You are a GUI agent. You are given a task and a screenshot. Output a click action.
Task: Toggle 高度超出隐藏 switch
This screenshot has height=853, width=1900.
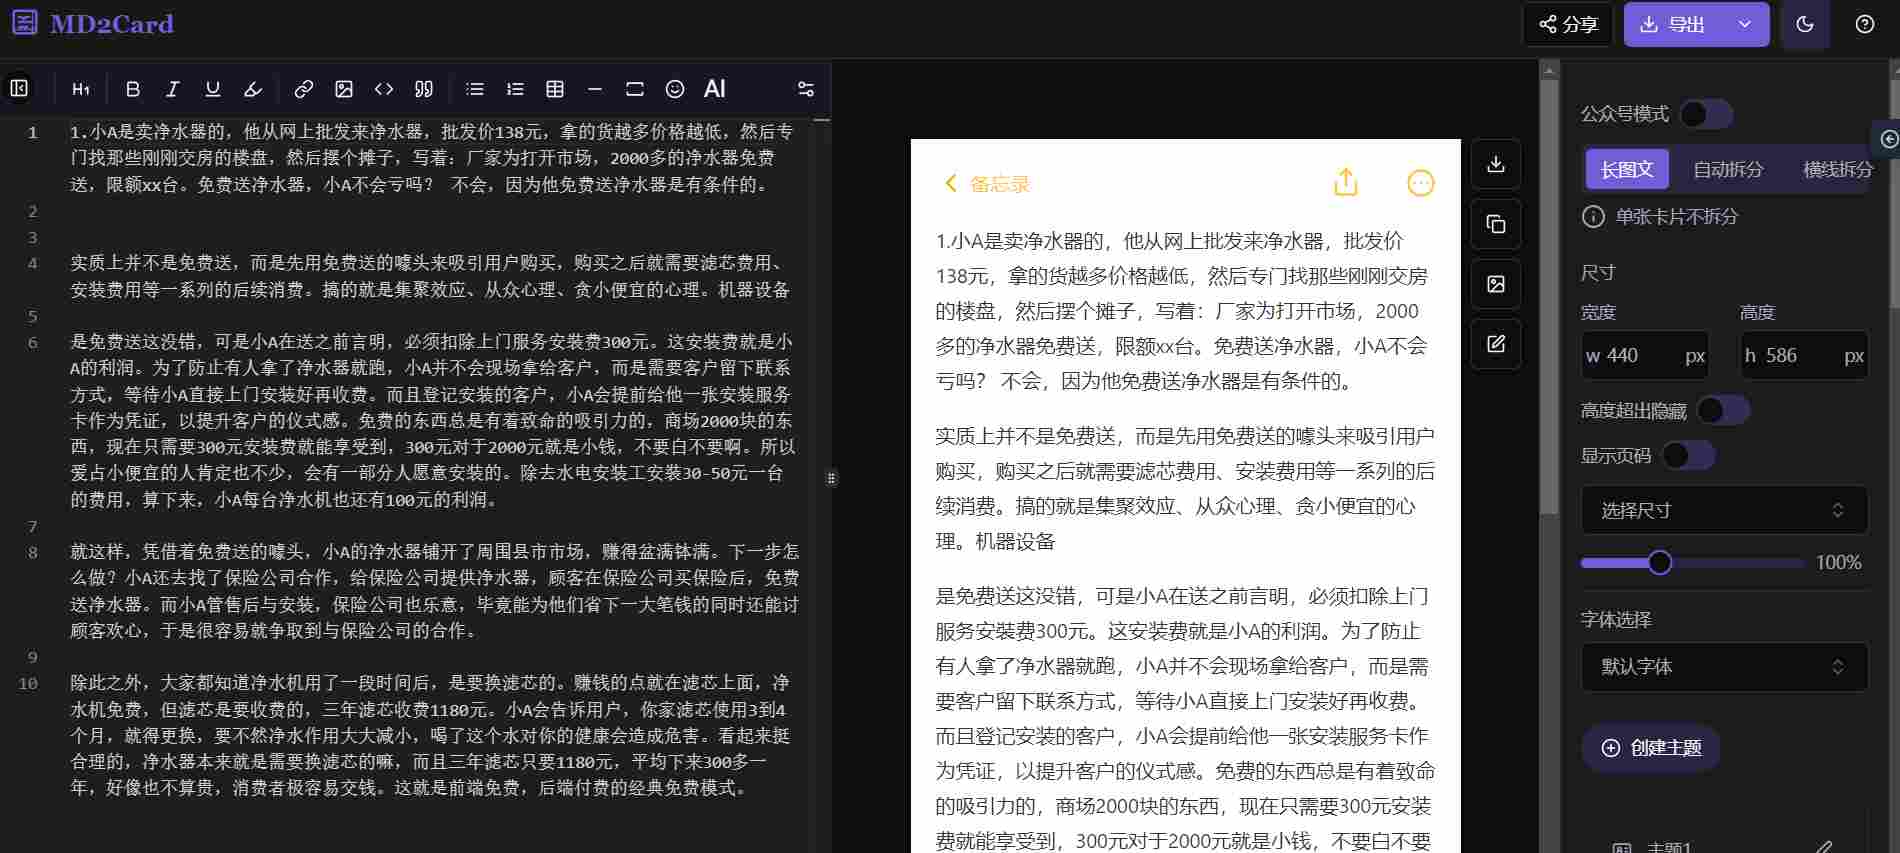1723,410
